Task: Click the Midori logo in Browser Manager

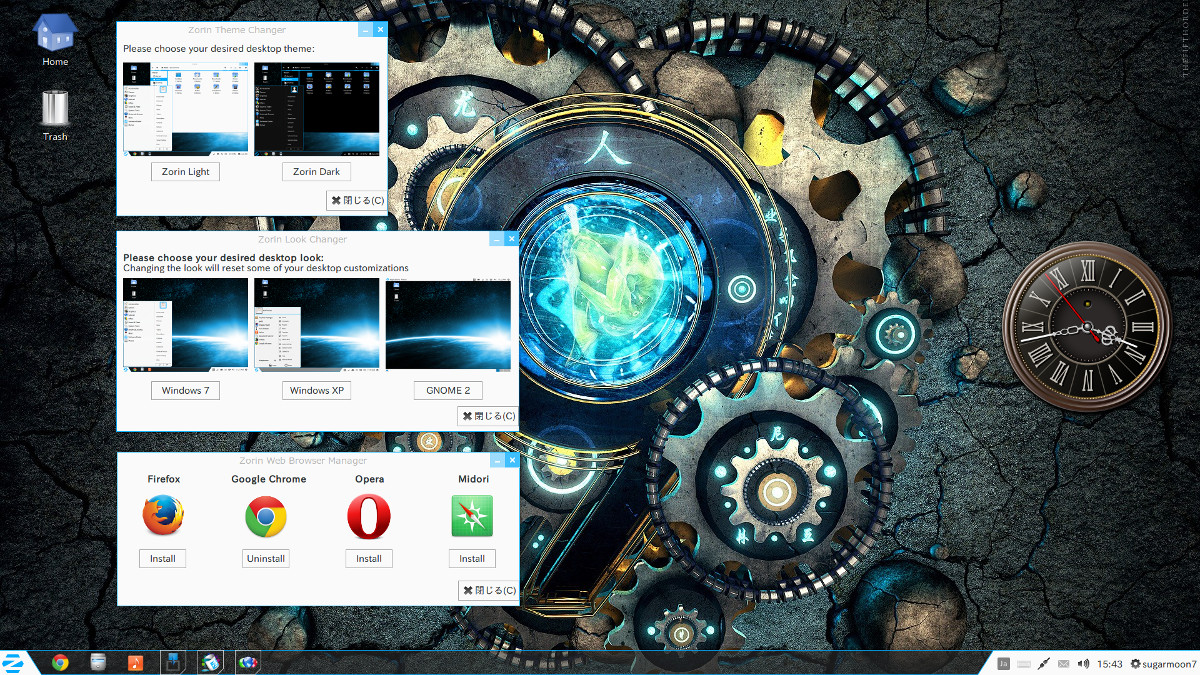Action: click(x=472, y=517)
